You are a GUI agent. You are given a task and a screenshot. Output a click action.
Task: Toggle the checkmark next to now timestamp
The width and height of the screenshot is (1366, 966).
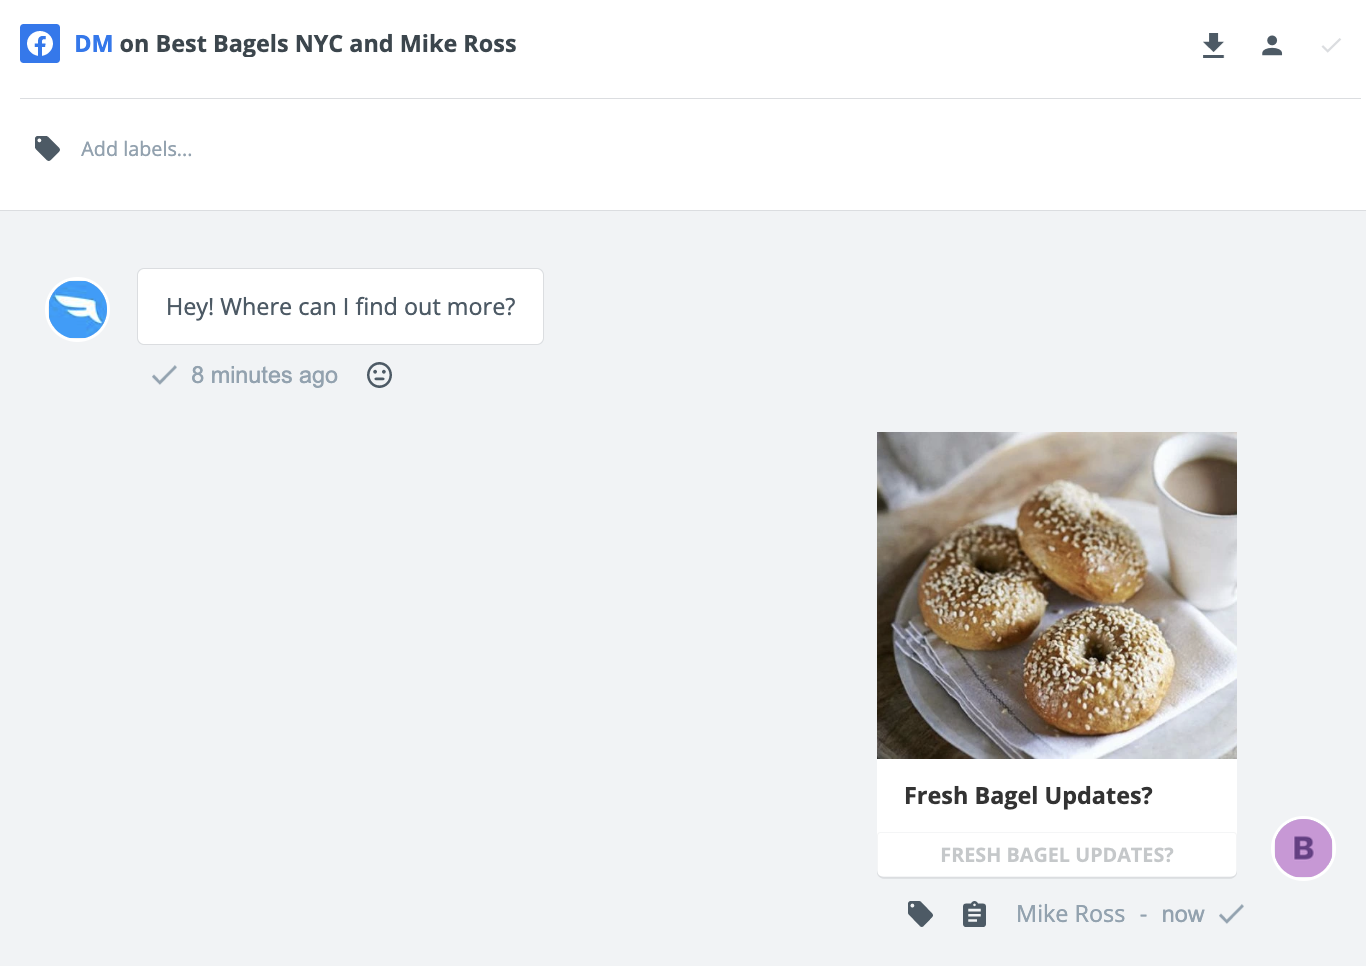1232,914
